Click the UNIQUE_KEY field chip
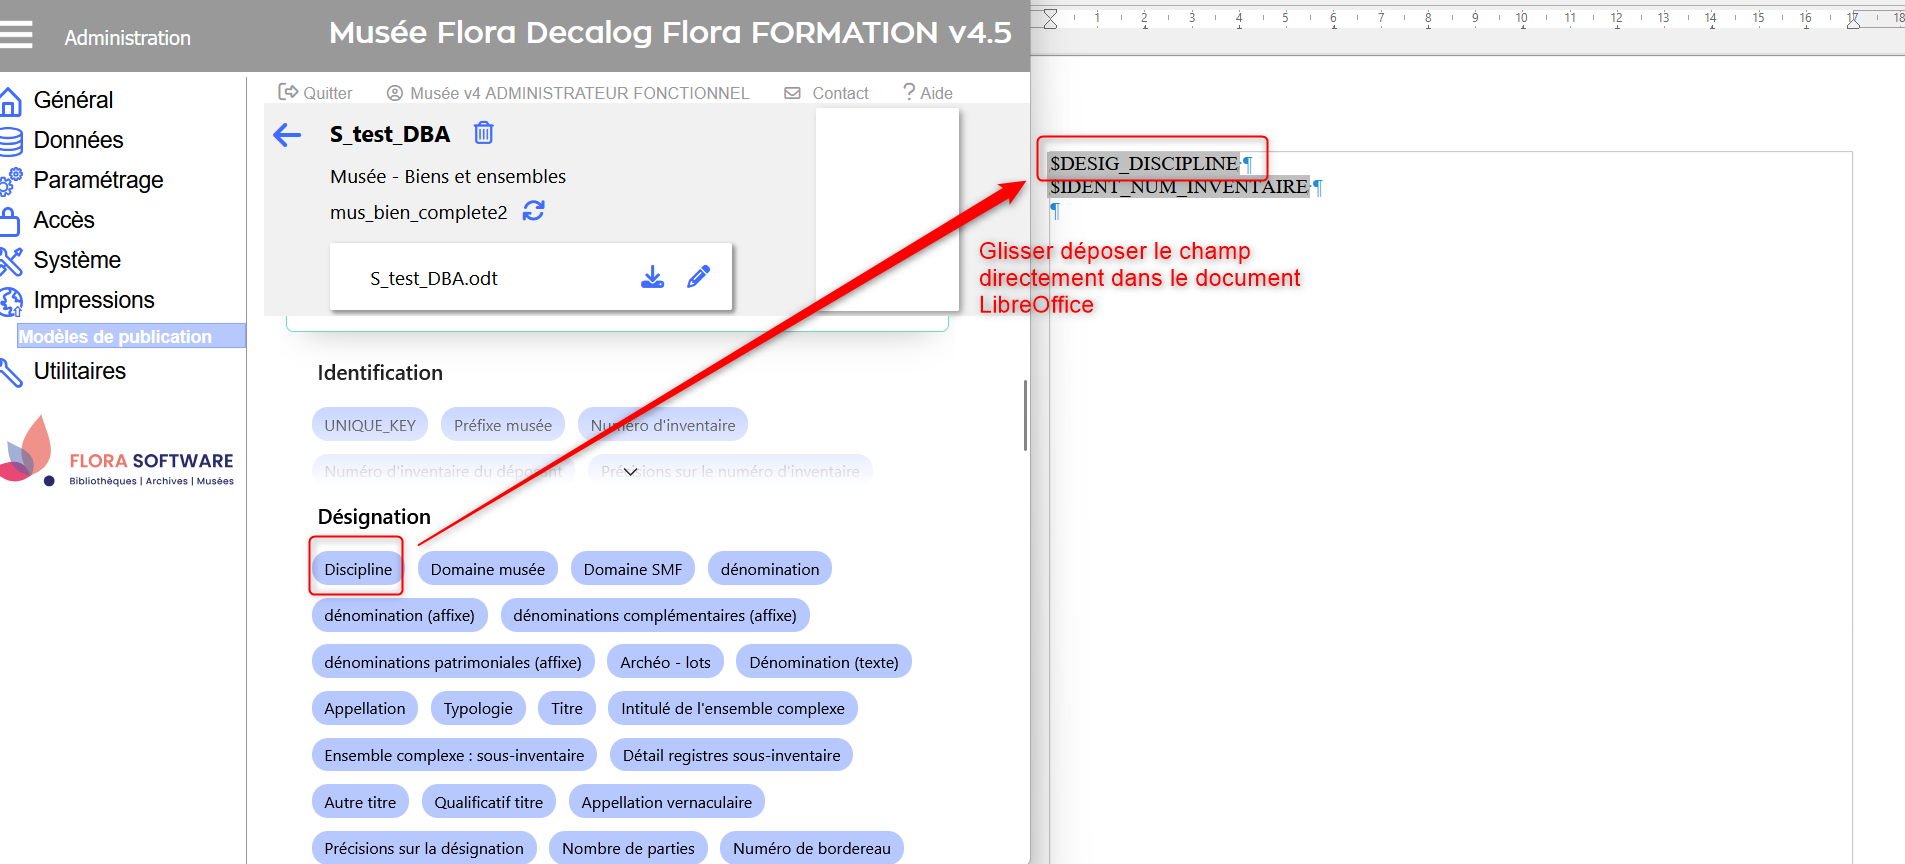 pos(369,425)
